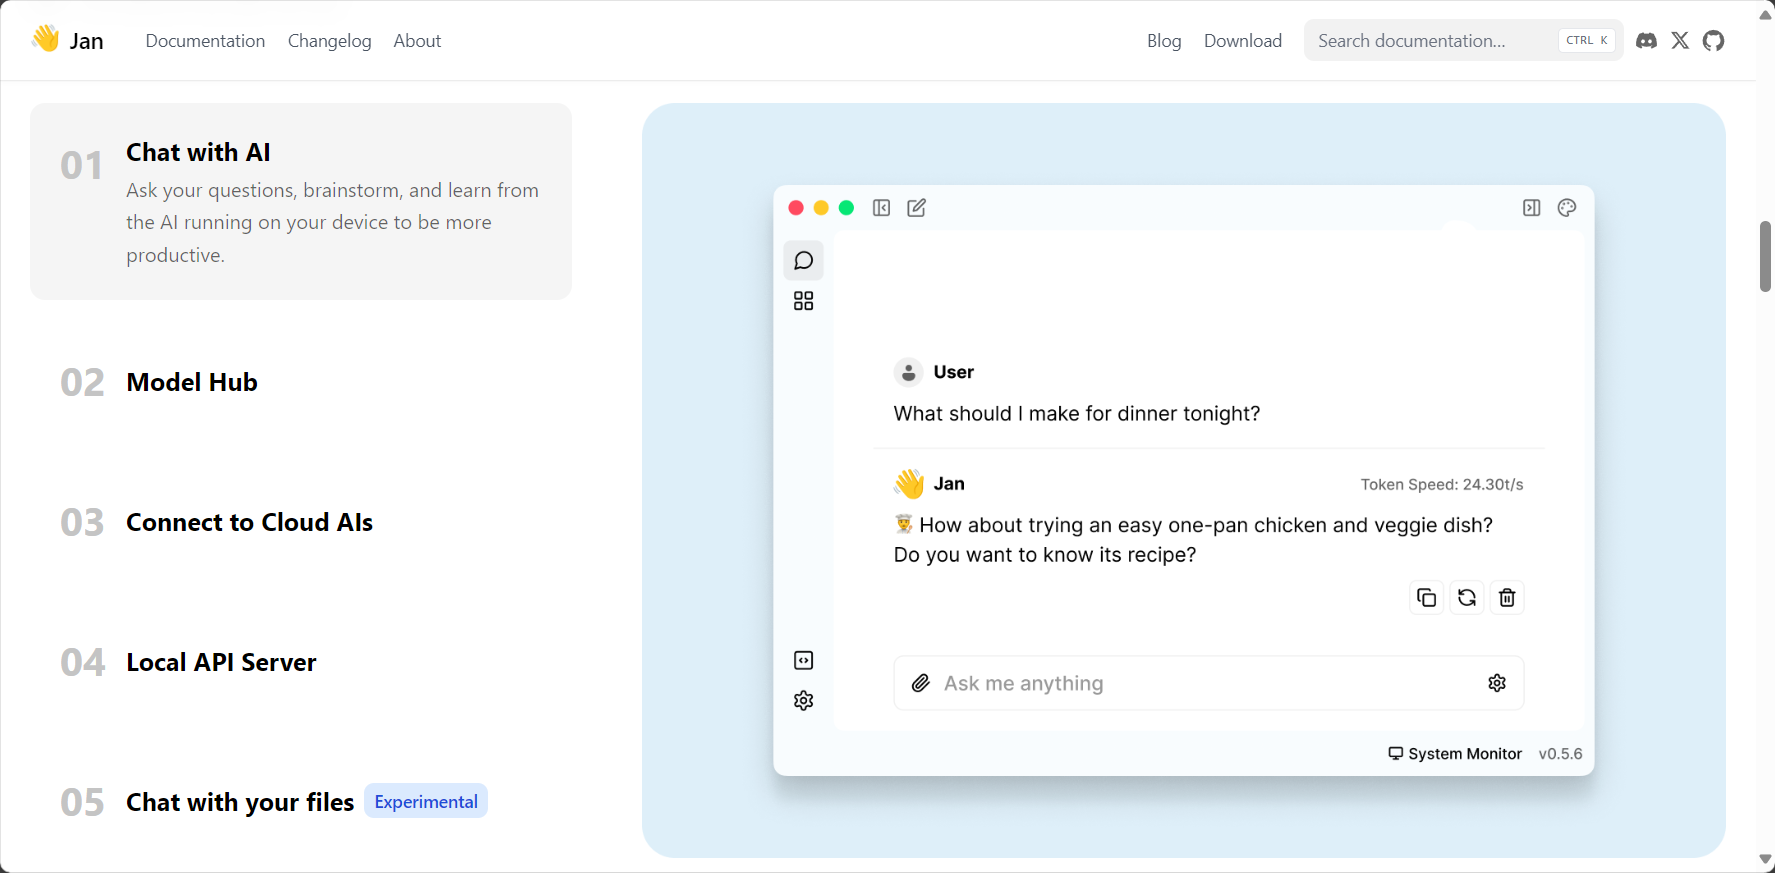Select the chat bubble sidebar icon
Image resolution: width=1775 pixels, height=873 pixels.
point(803,261)
